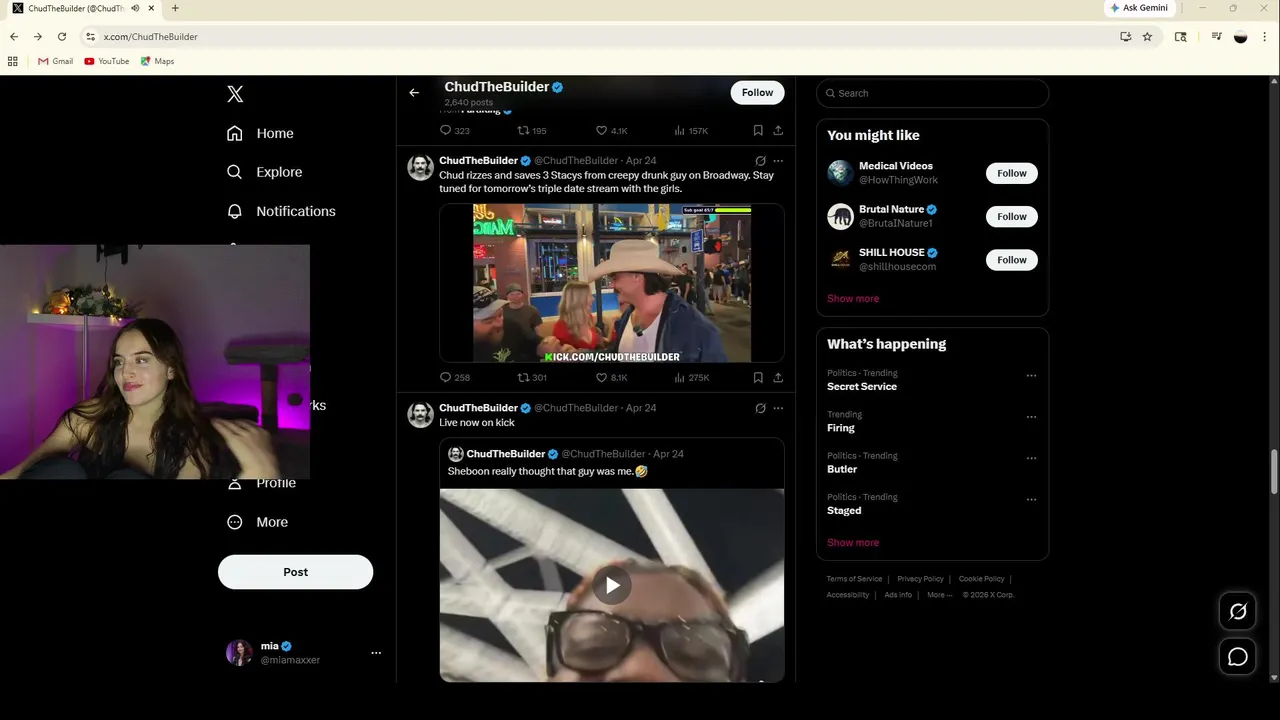Follow Brutal Nature
The height and width of the screenshot is (720, 1280).
click(1011, 216)
